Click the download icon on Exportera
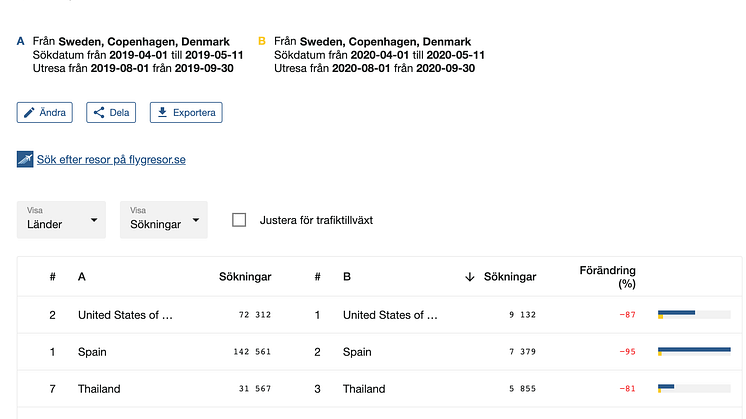This screenshot has height=419, width=746. pyautogui.click(x=162, y=113)
